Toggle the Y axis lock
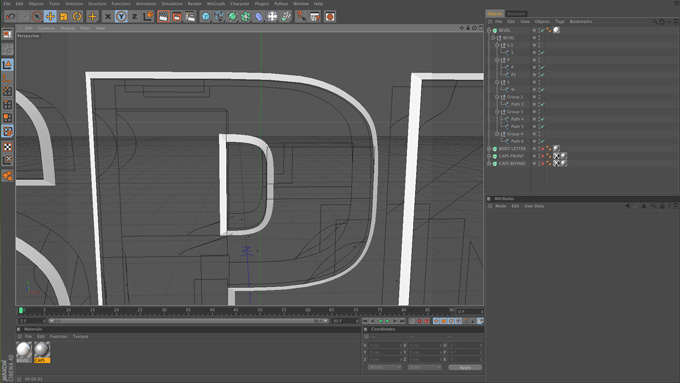The height and width of the screenshot is (383, 680). click(121, 16)
